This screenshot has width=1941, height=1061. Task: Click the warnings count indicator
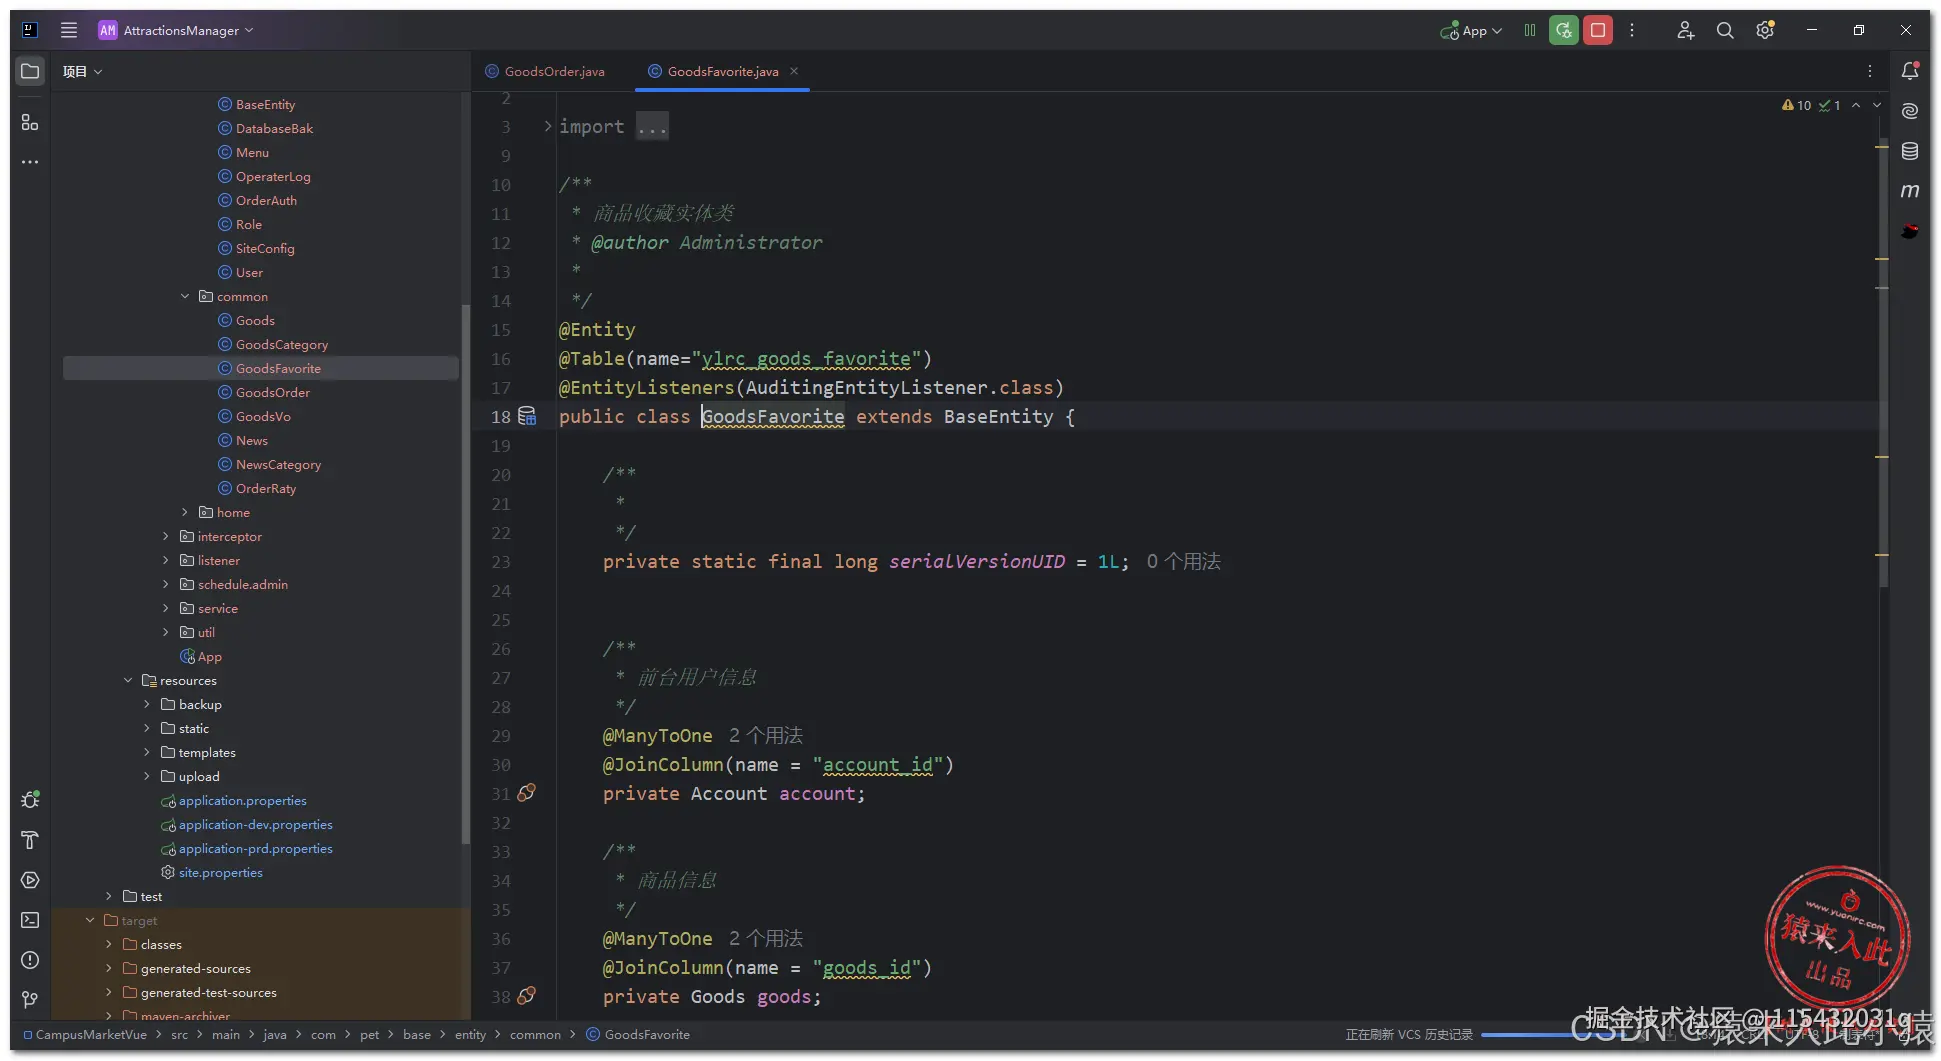[1797, 105]
